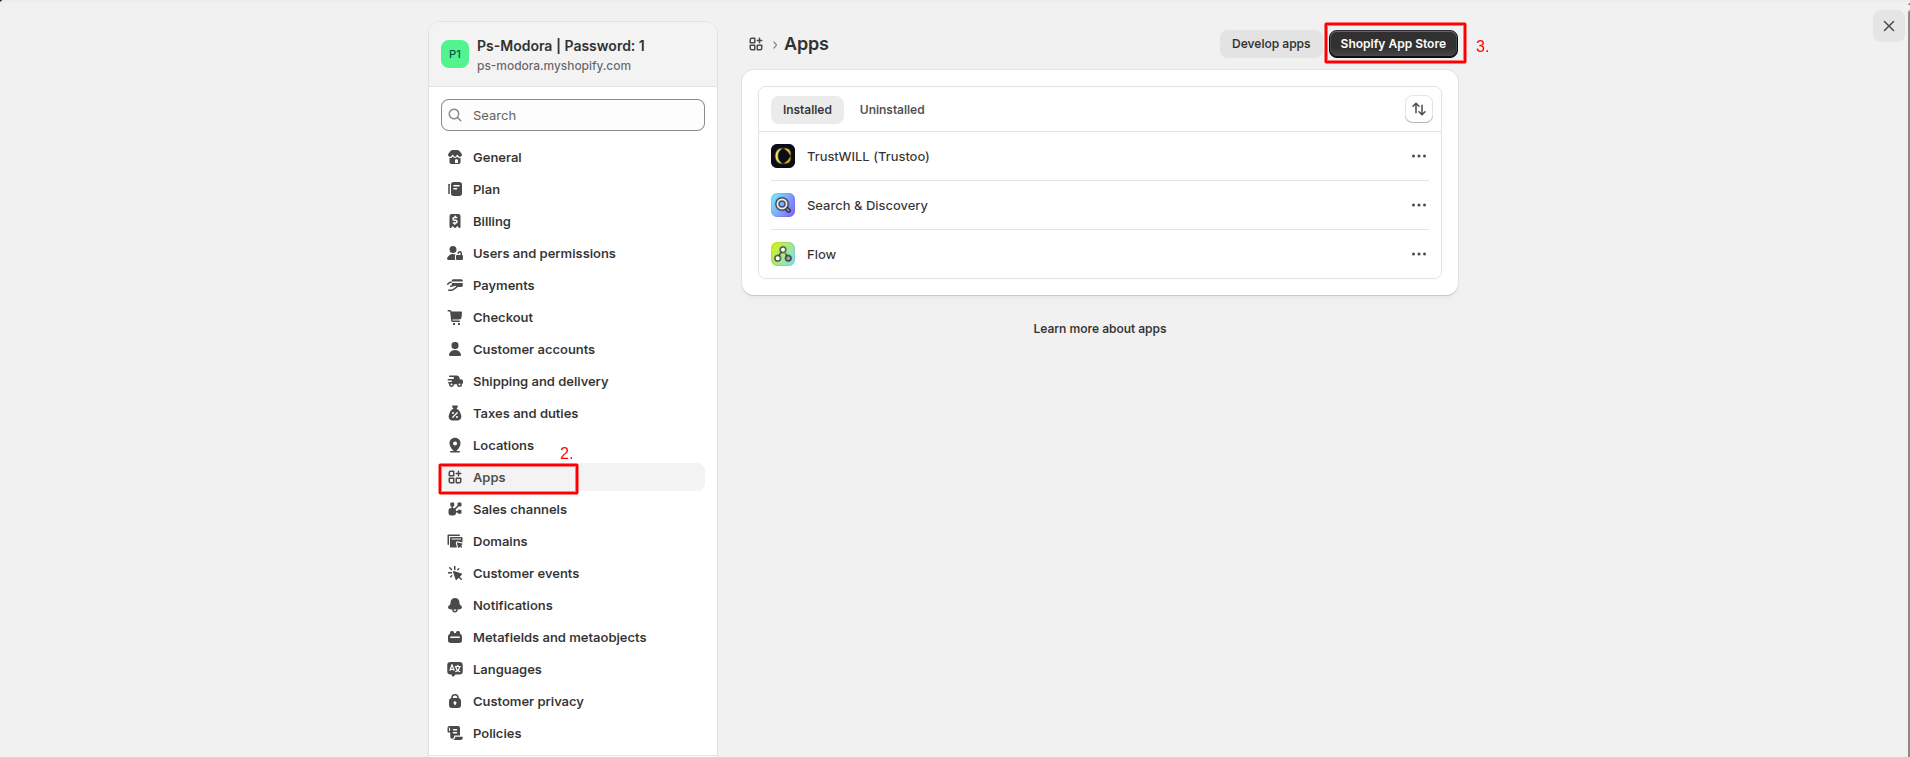1910x757 pixels.
Task: Click the Ps-Modora store header
Action: (573, 54)
